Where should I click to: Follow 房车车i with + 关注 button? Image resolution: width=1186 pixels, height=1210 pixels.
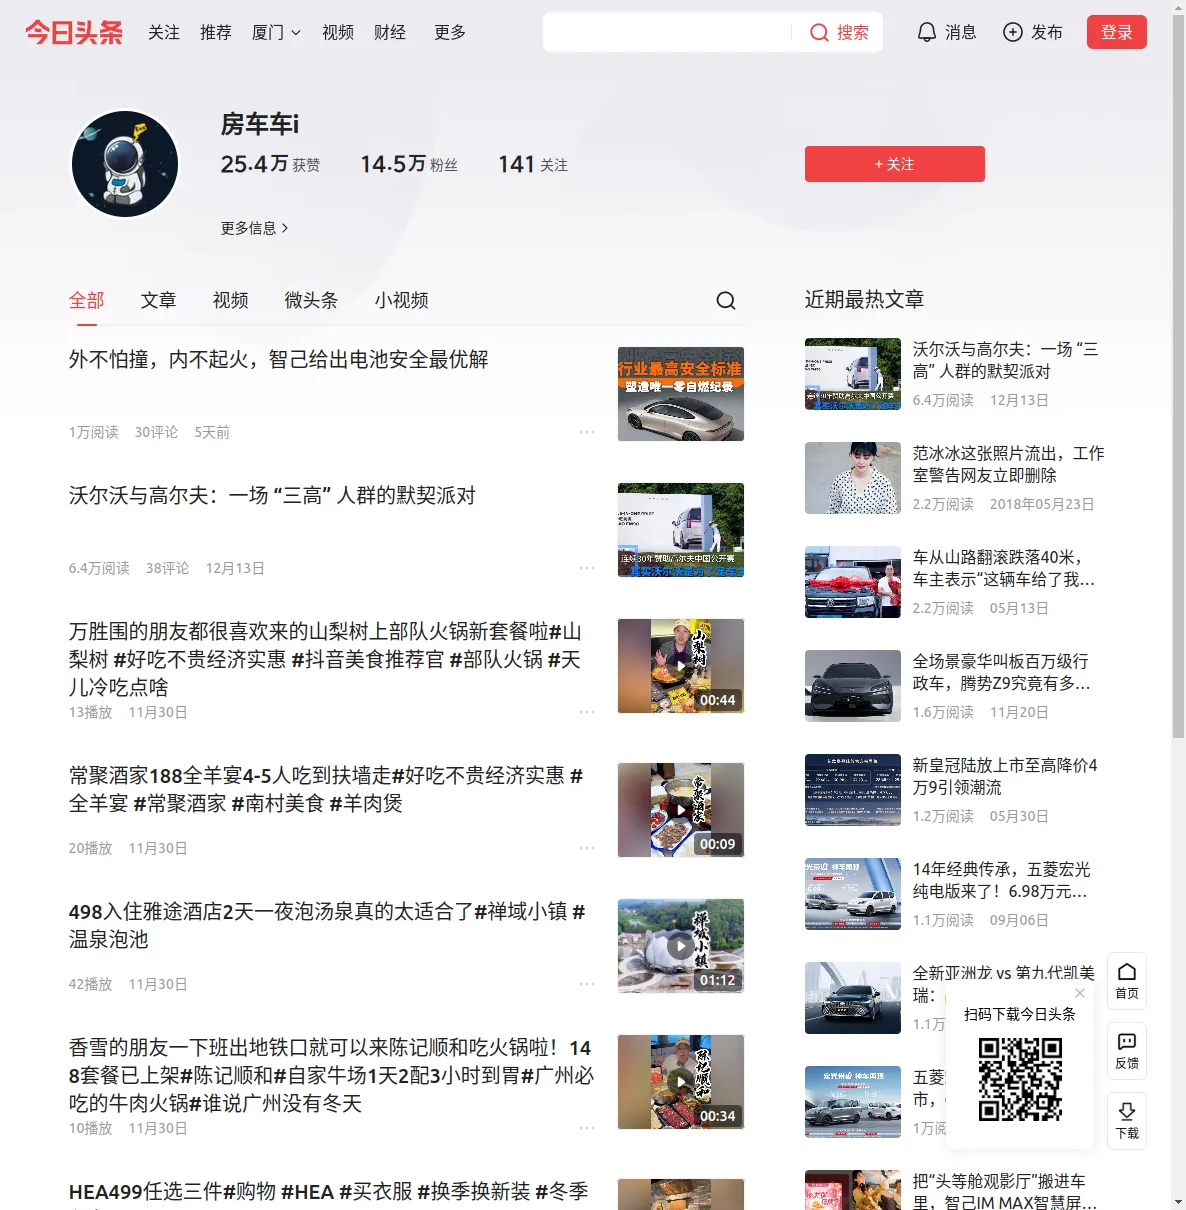click(x=895, y=164)
